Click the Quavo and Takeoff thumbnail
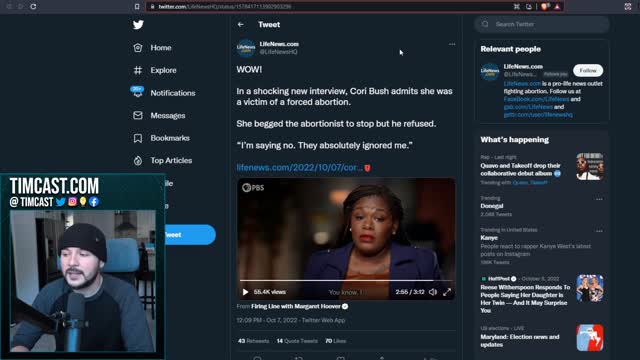The image size is (640, 360). [x=590, y=167]
